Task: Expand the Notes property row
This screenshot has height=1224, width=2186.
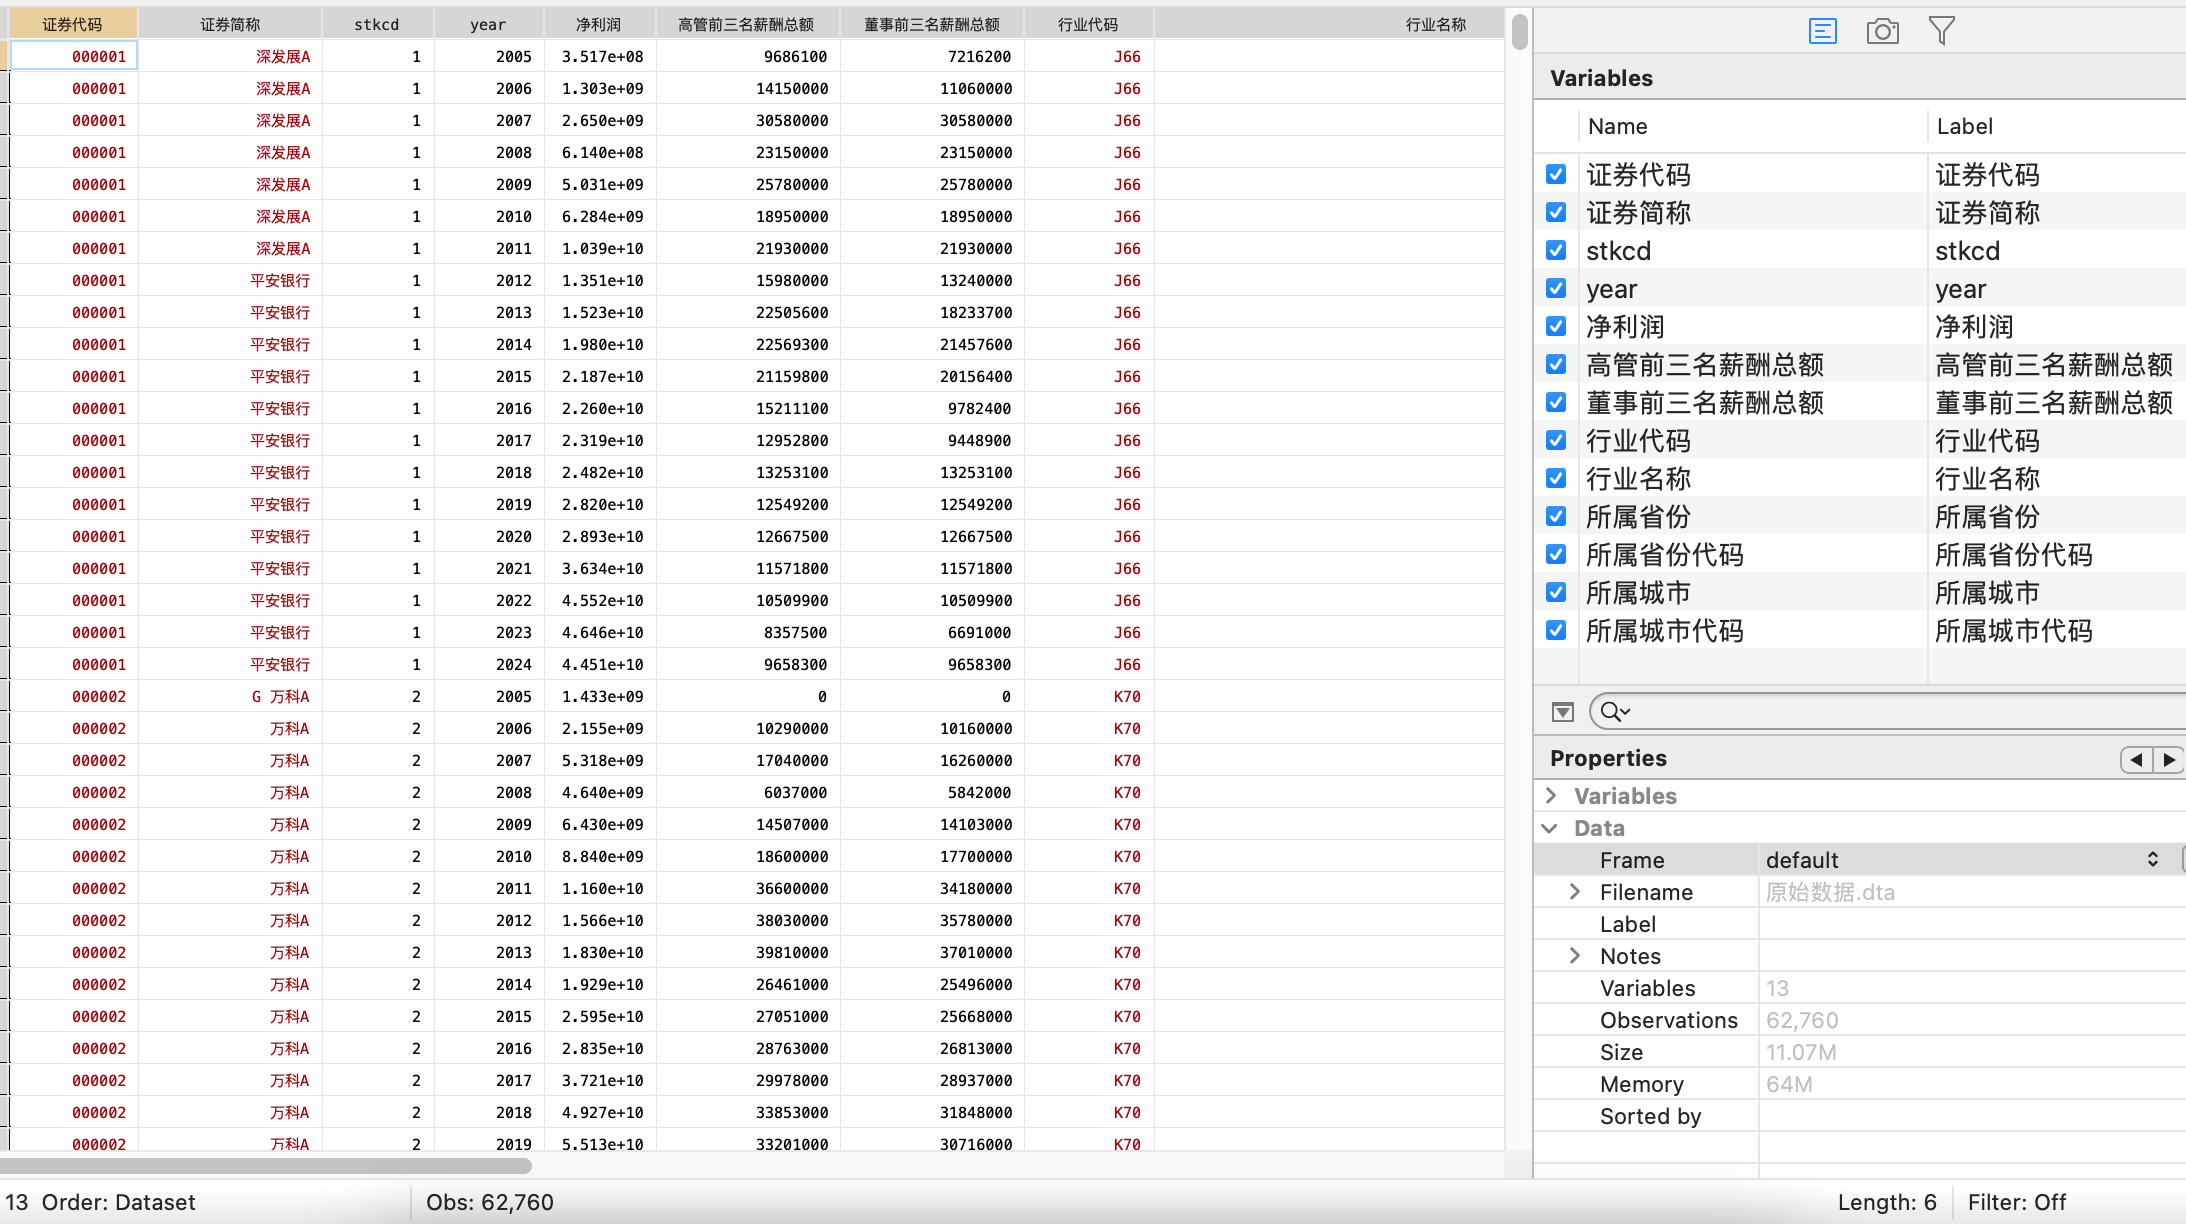Action: click(1575, 956)
